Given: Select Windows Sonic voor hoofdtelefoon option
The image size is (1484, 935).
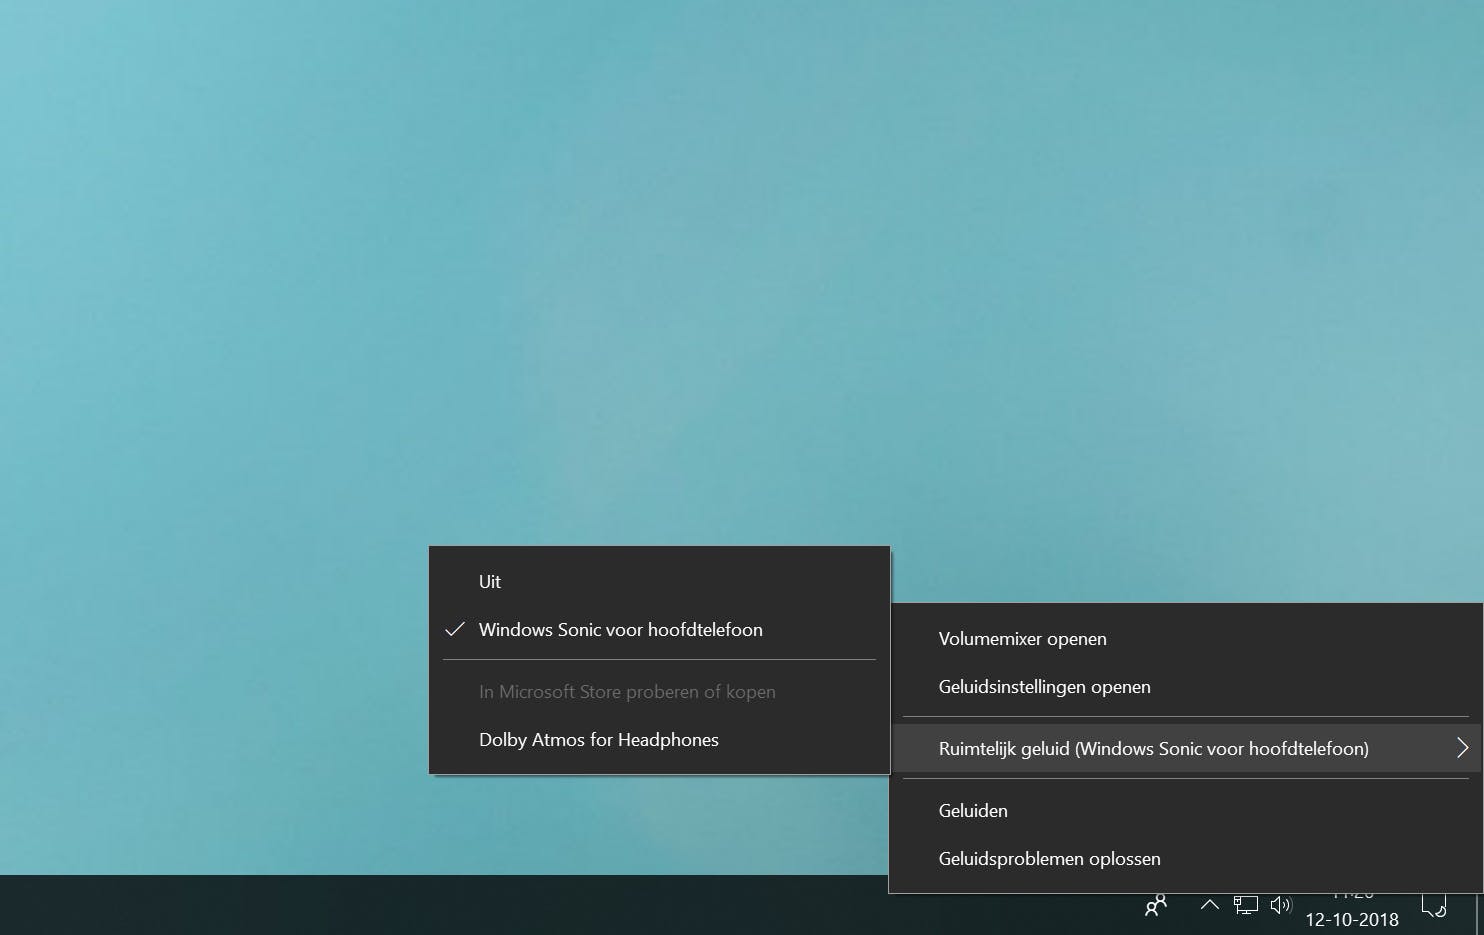Looking at the screenshot, I should point(620,629).
